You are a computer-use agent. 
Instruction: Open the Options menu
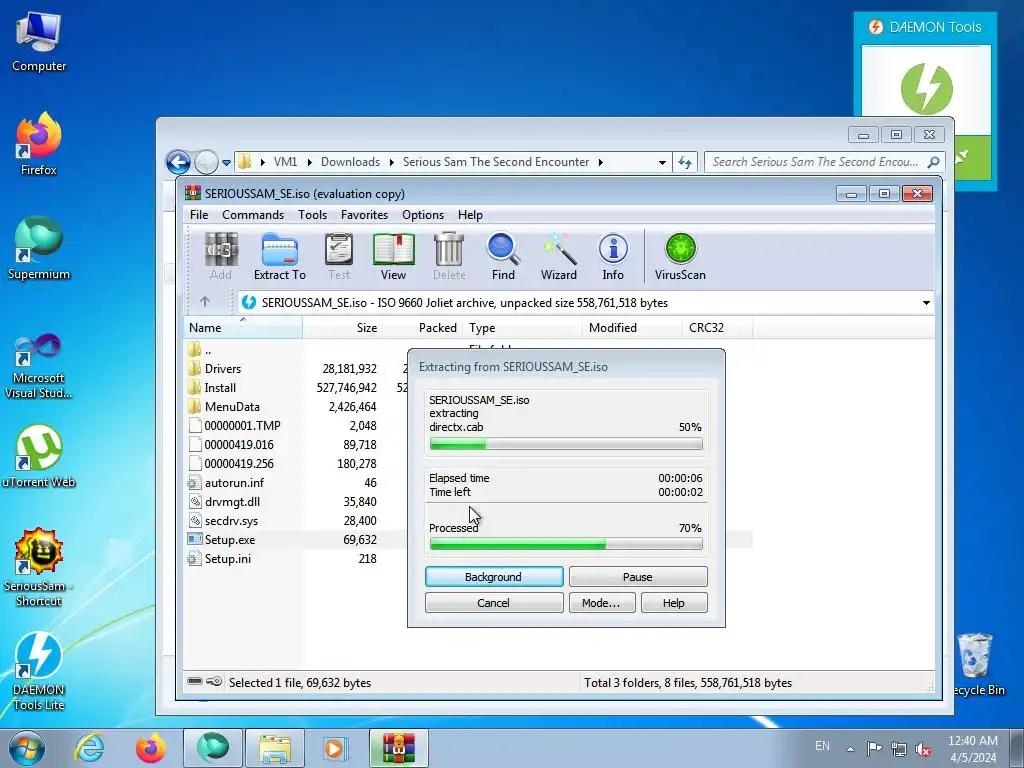[x=423, y=215]
